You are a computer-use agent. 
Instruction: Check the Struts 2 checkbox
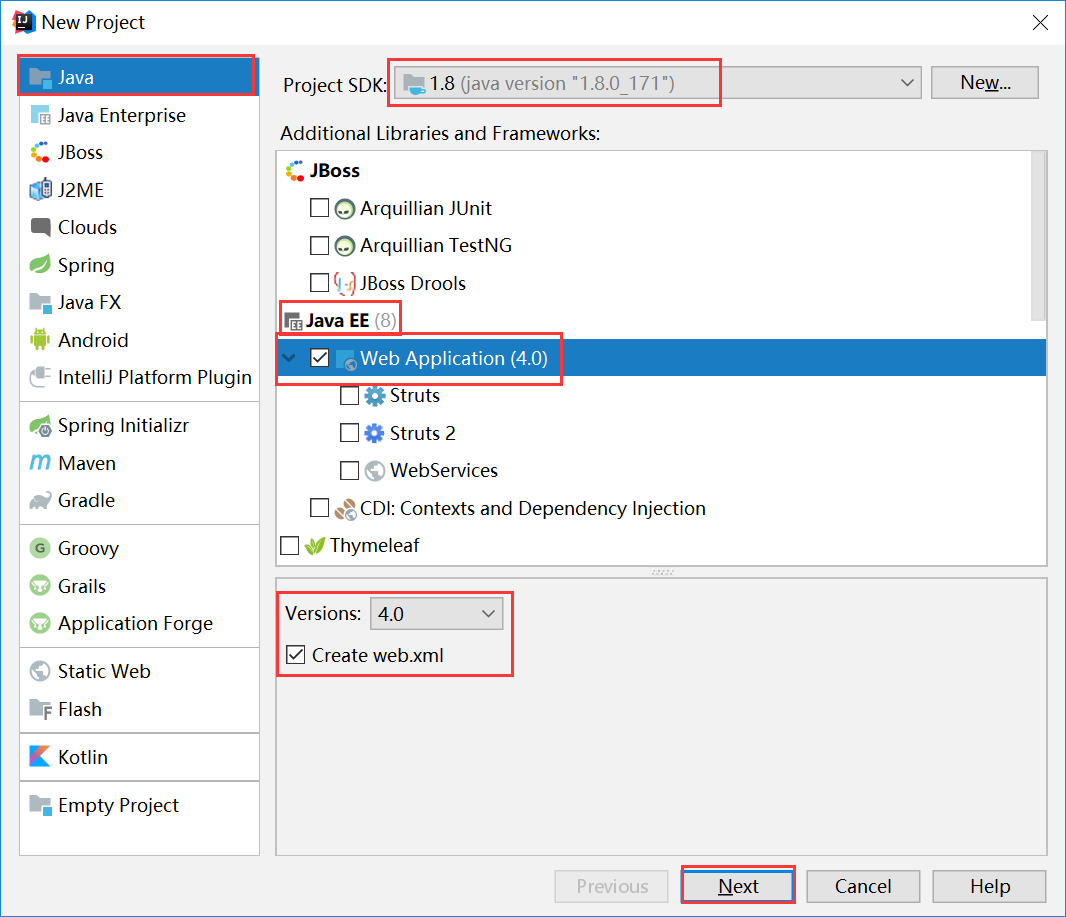coord(349,432)
